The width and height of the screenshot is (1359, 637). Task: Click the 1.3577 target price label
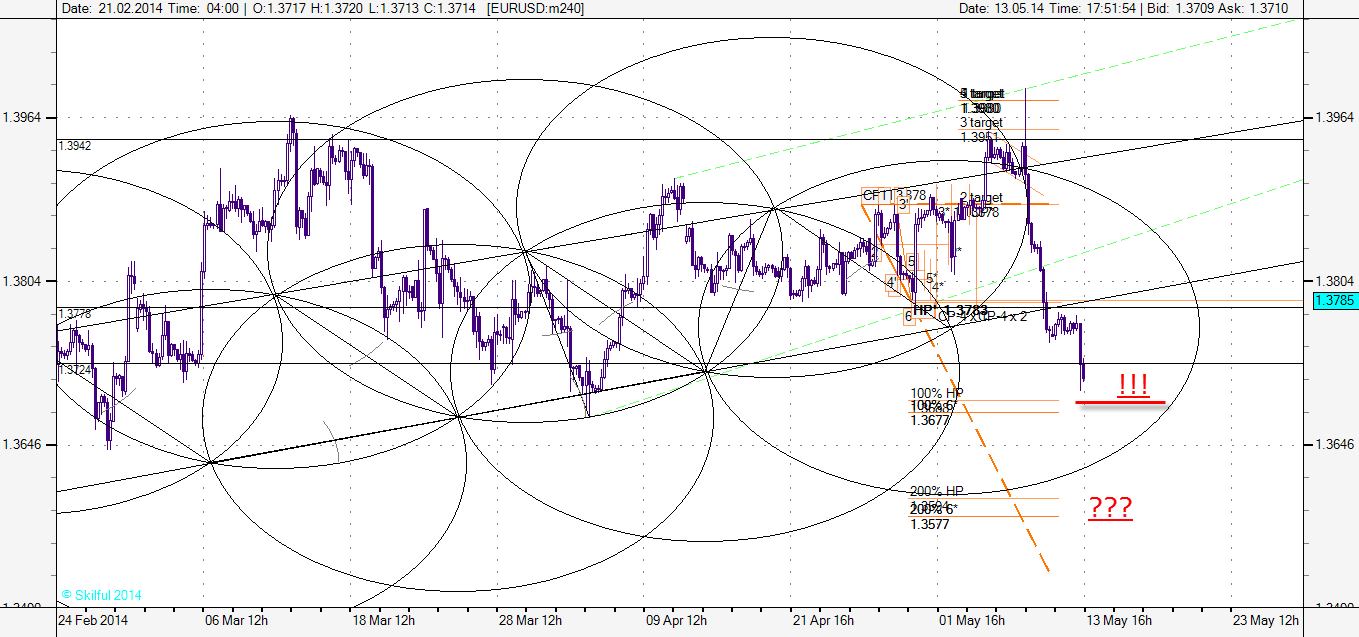(930, 523)
